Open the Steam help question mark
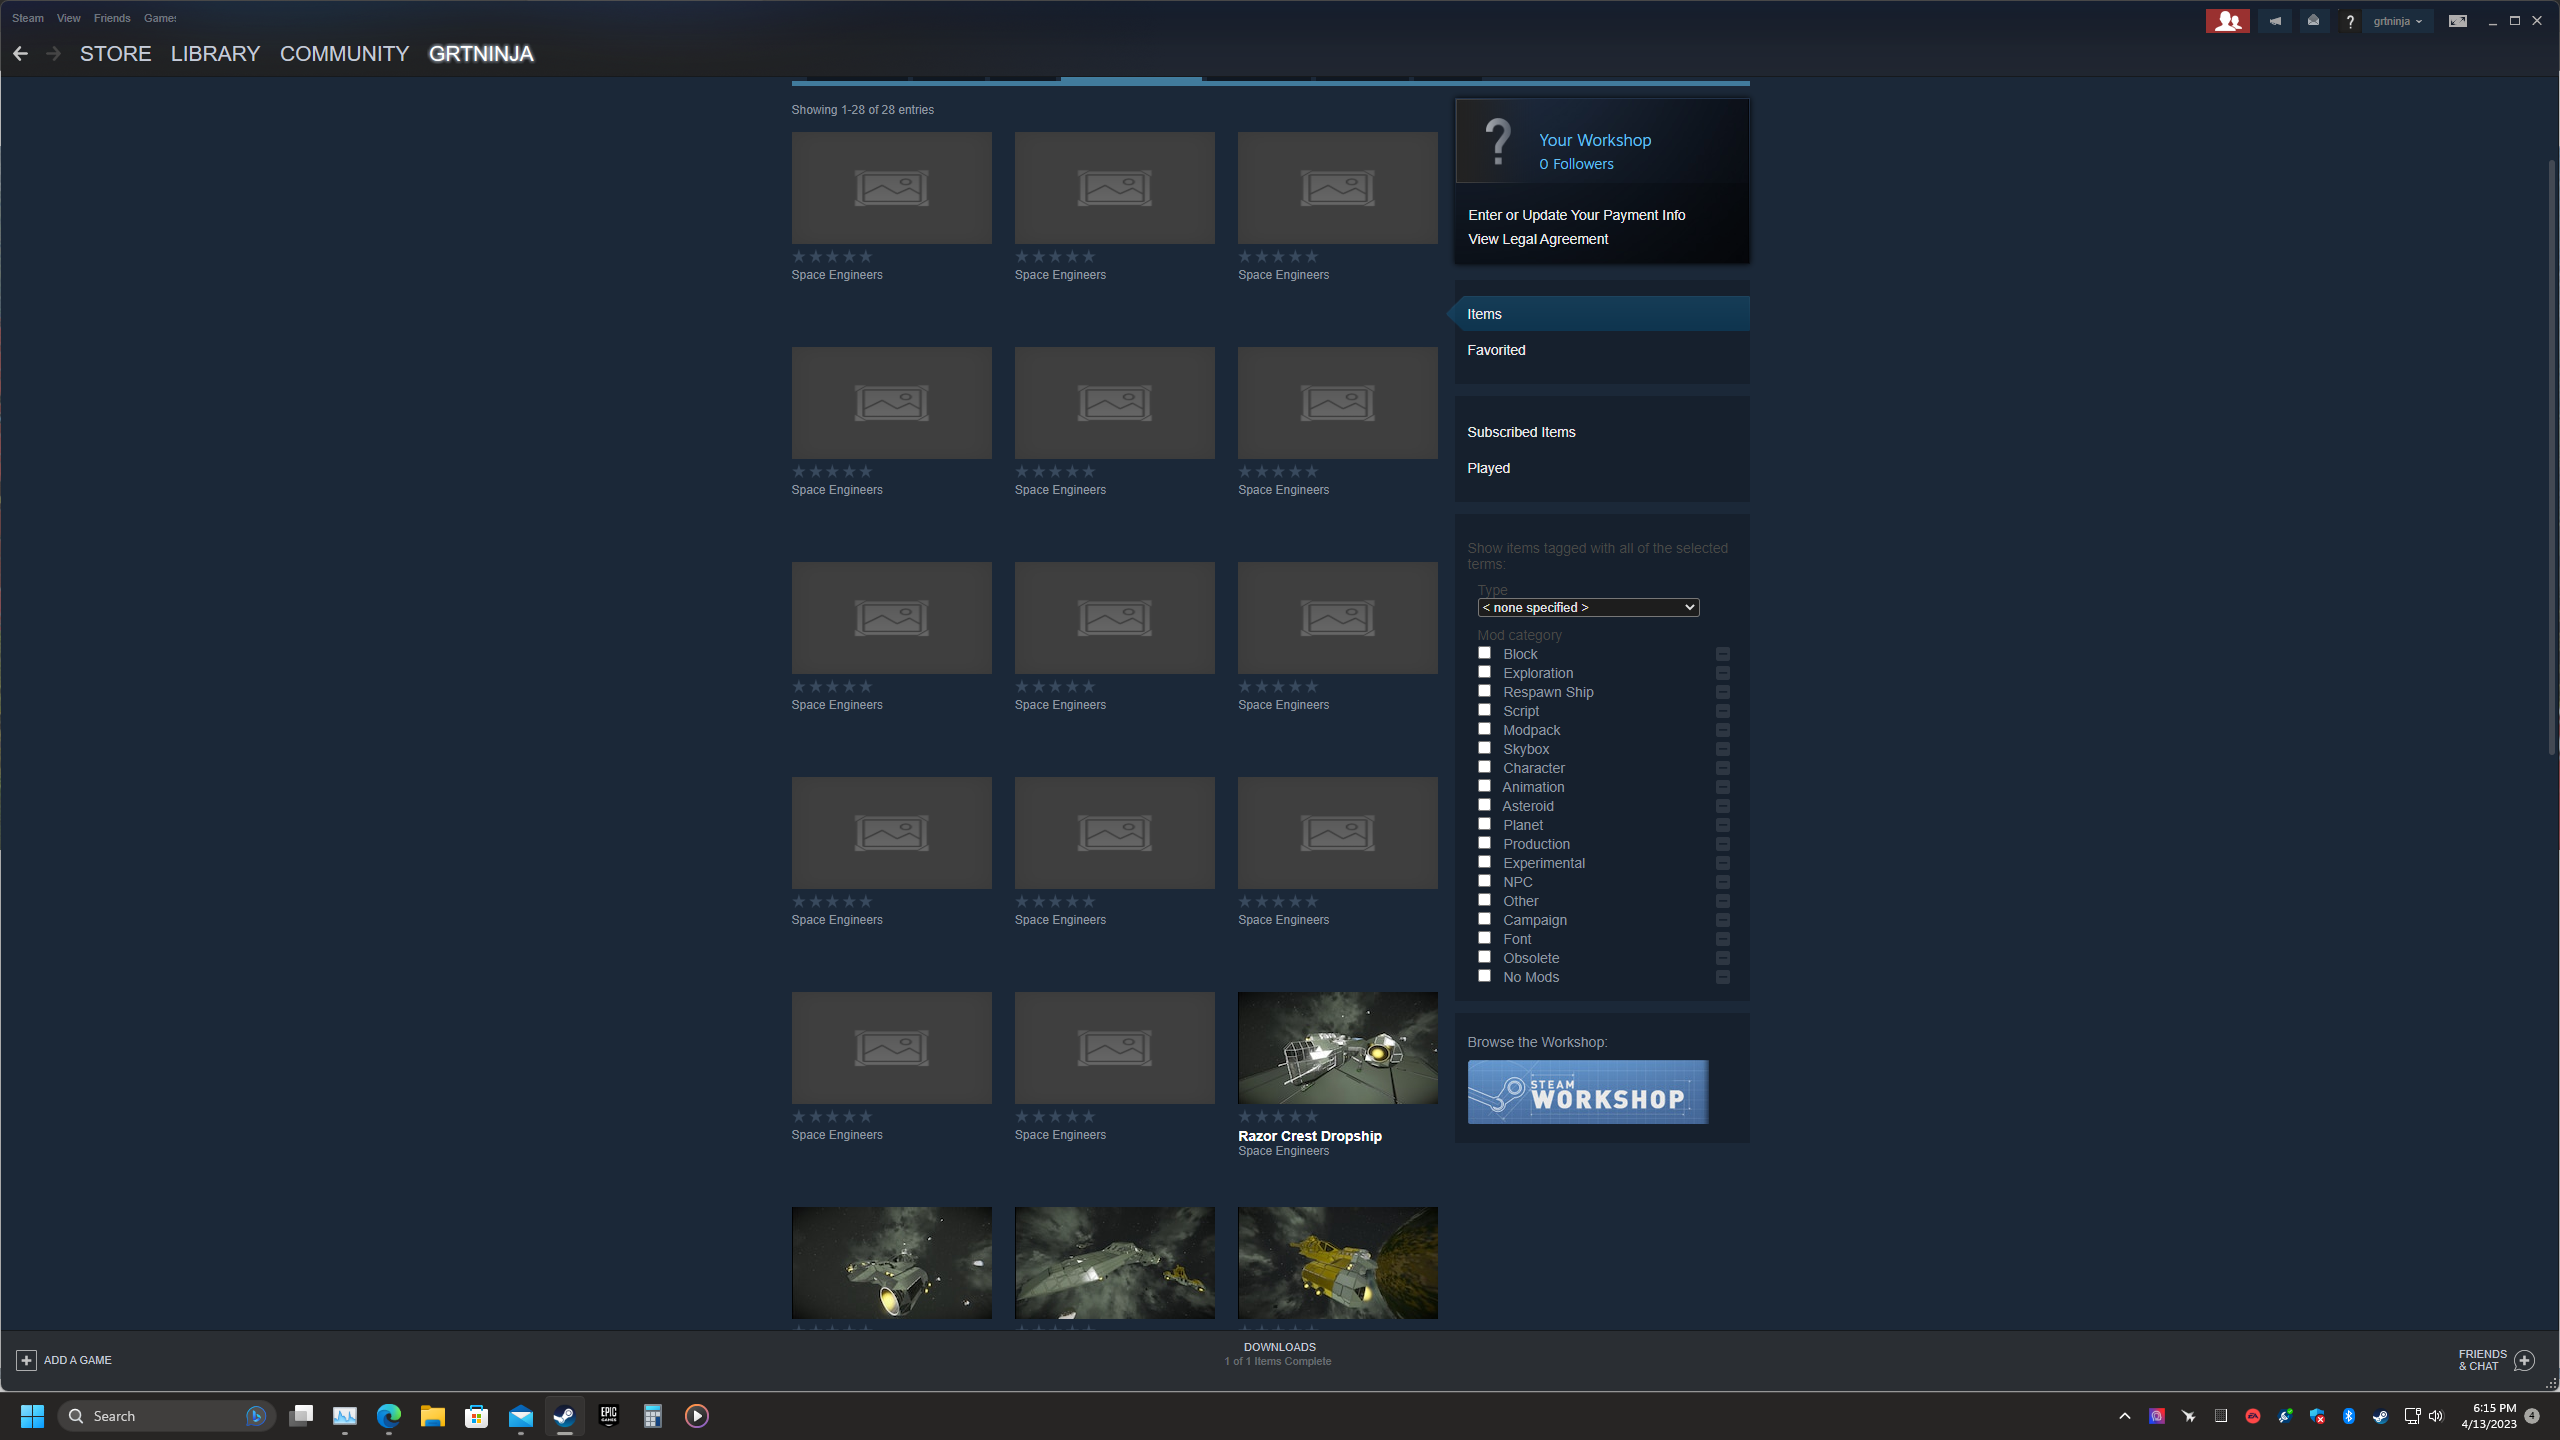Viewport: 2560px width, 1440px height. click(x=2350, y=21)
